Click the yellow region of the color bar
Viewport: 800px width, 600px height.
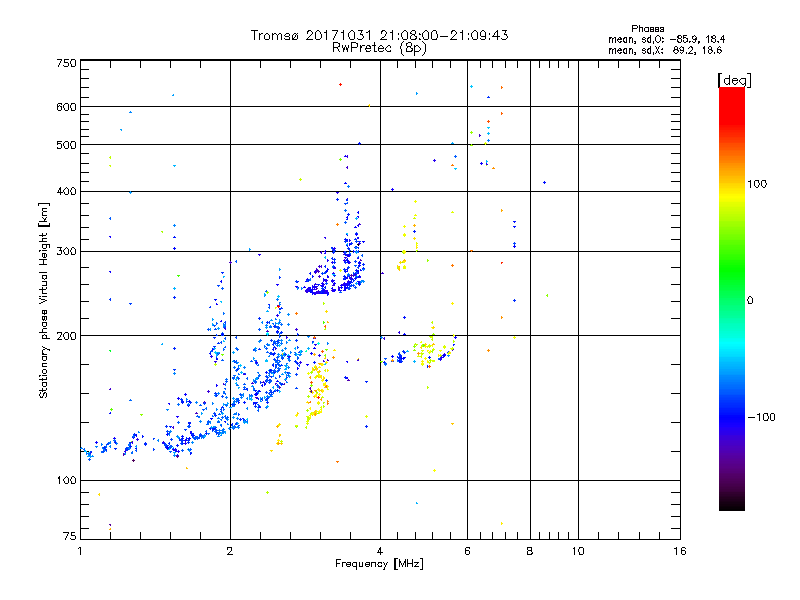tap(732, 196)
